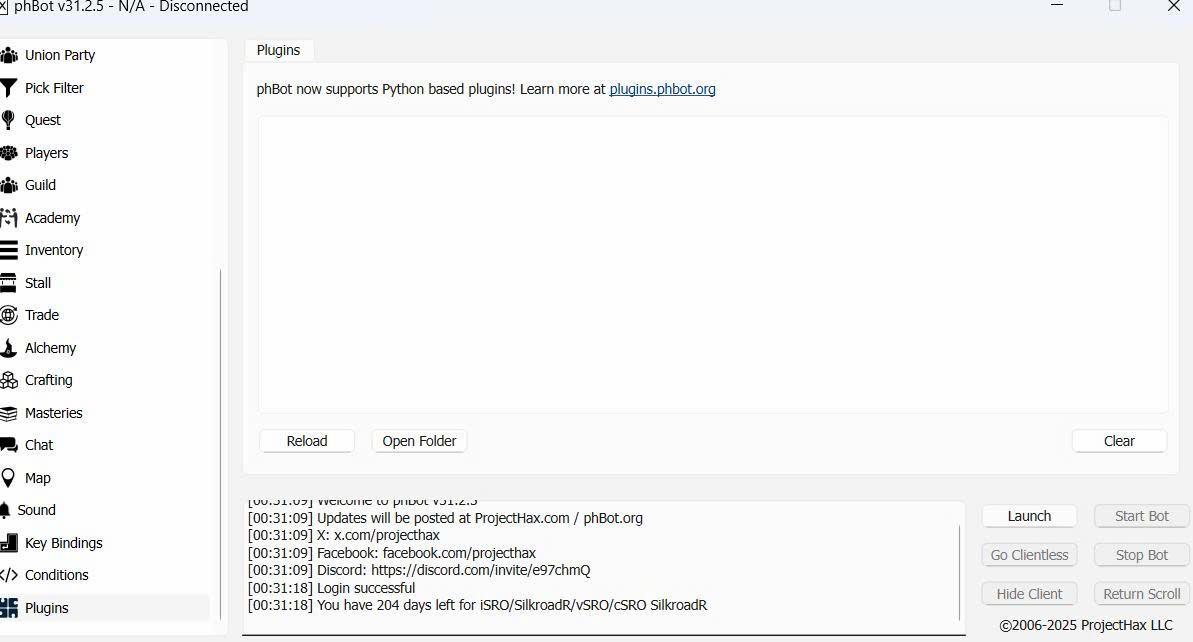This screenshot has width=1193, height=642.
Task: Open the Chat sidebar entry
Action: click(39, 445)
